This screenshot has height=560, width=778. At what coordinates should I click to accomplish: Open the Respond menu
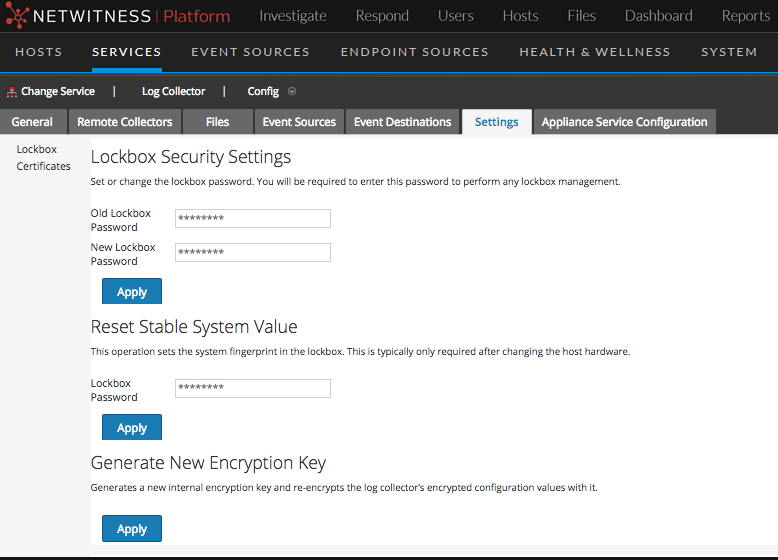(x=382, y=16)
